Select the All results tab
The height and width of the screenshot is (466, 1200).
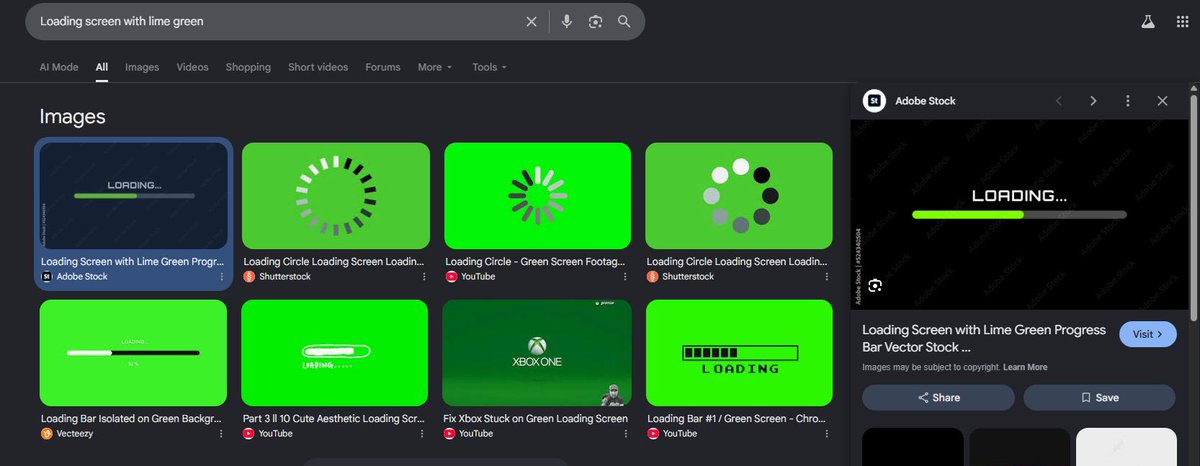(102, 67)
